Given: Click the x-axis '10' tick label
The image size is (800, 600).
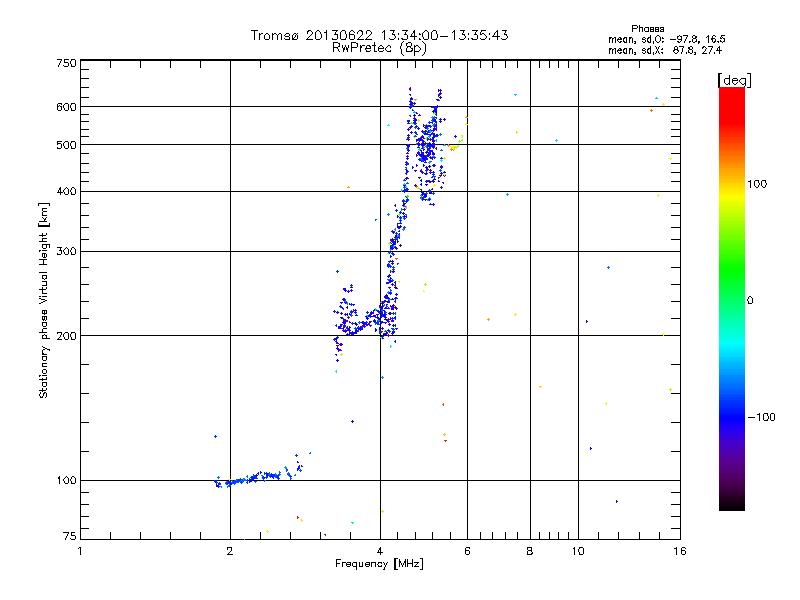Looking at the screenshot, I should click(578, 551).
